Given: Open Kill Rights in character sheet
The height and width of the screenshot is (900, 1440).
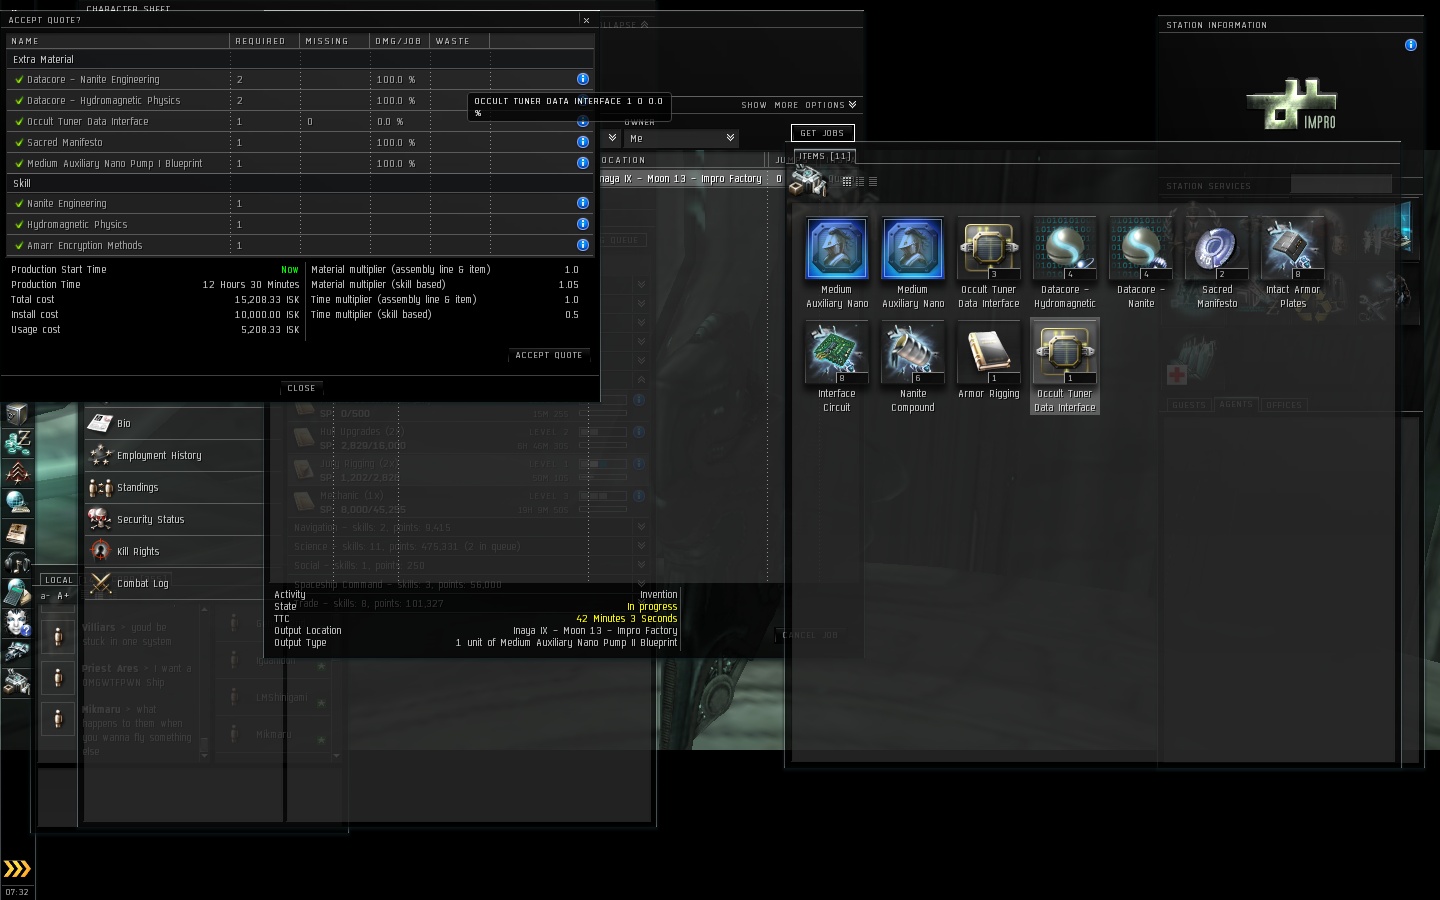Looking at the screenshot, I should pos(174,552).
